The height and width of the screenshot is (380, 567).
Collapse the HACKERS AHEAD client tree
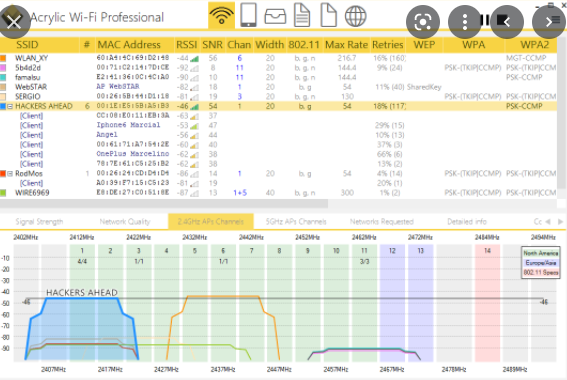(10, 106)
